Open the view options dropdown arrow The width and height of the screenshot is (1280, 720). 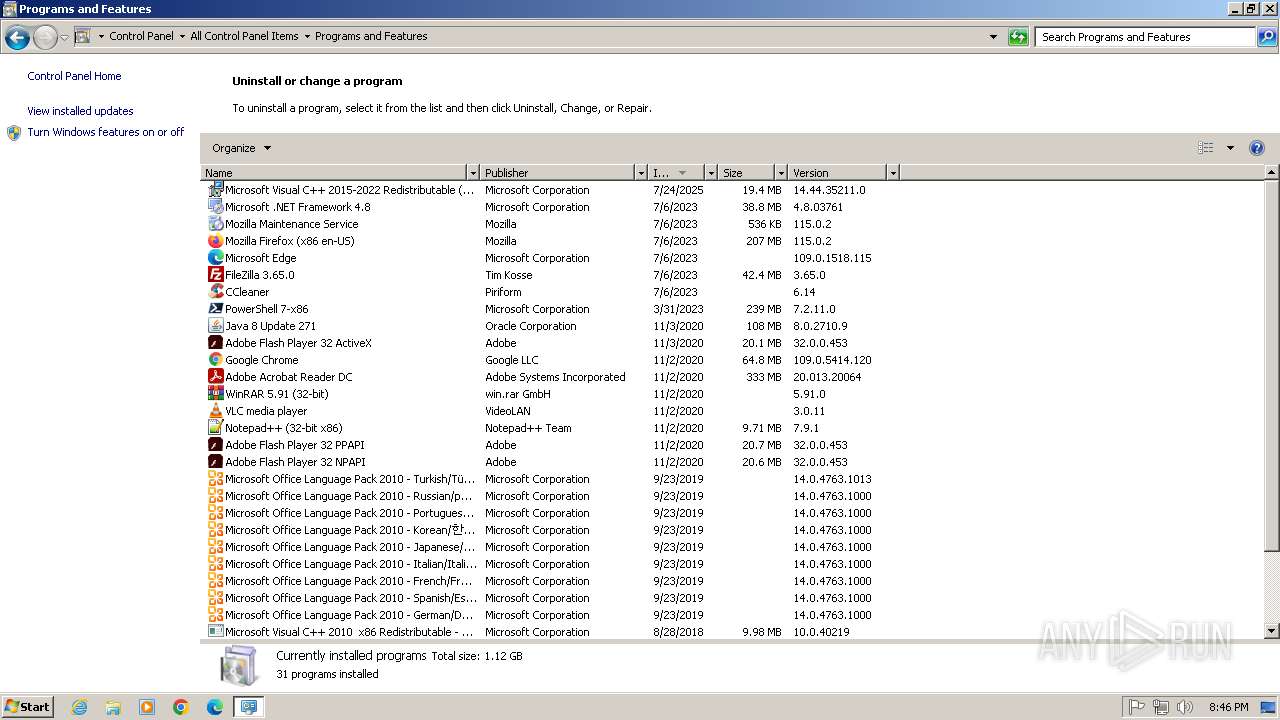[x=1230, y=148]
